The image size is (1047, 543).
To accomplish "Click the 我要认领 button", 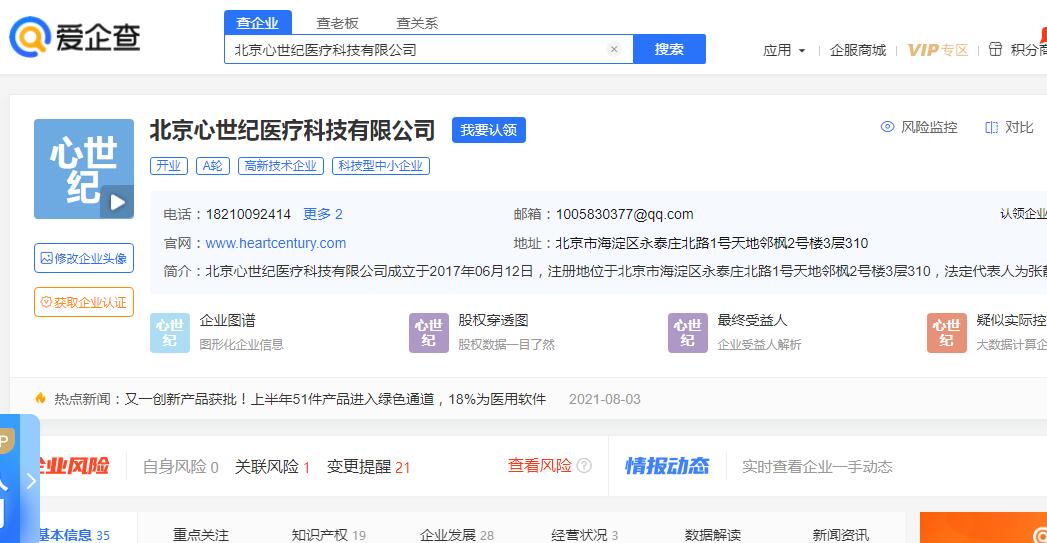I will (489, 130).
